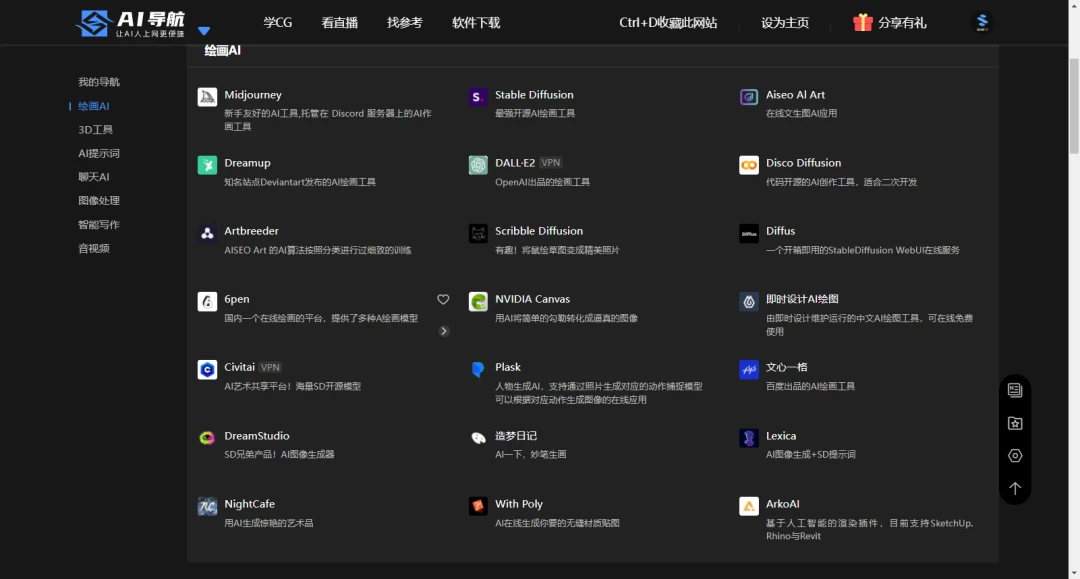Click the DALL·E2 OpenAI logo icon
The height and width of the screenshot is (579, 1080).
pyautogui.click(x=478, y=165)
